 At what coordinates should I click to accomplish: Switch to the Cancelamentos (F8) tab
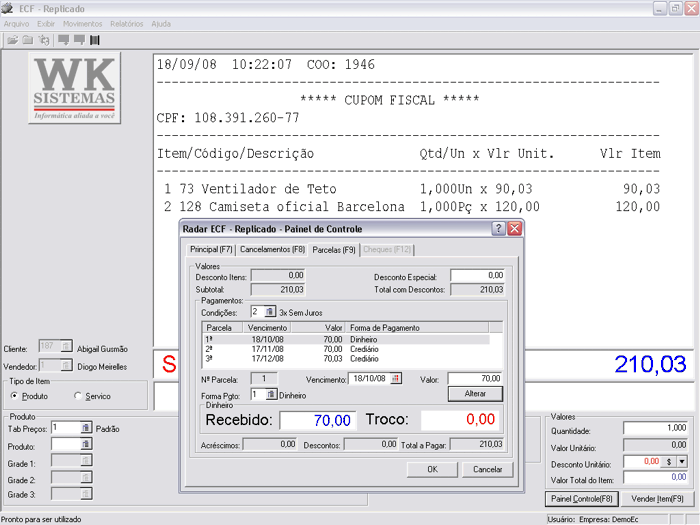(272, 249)
